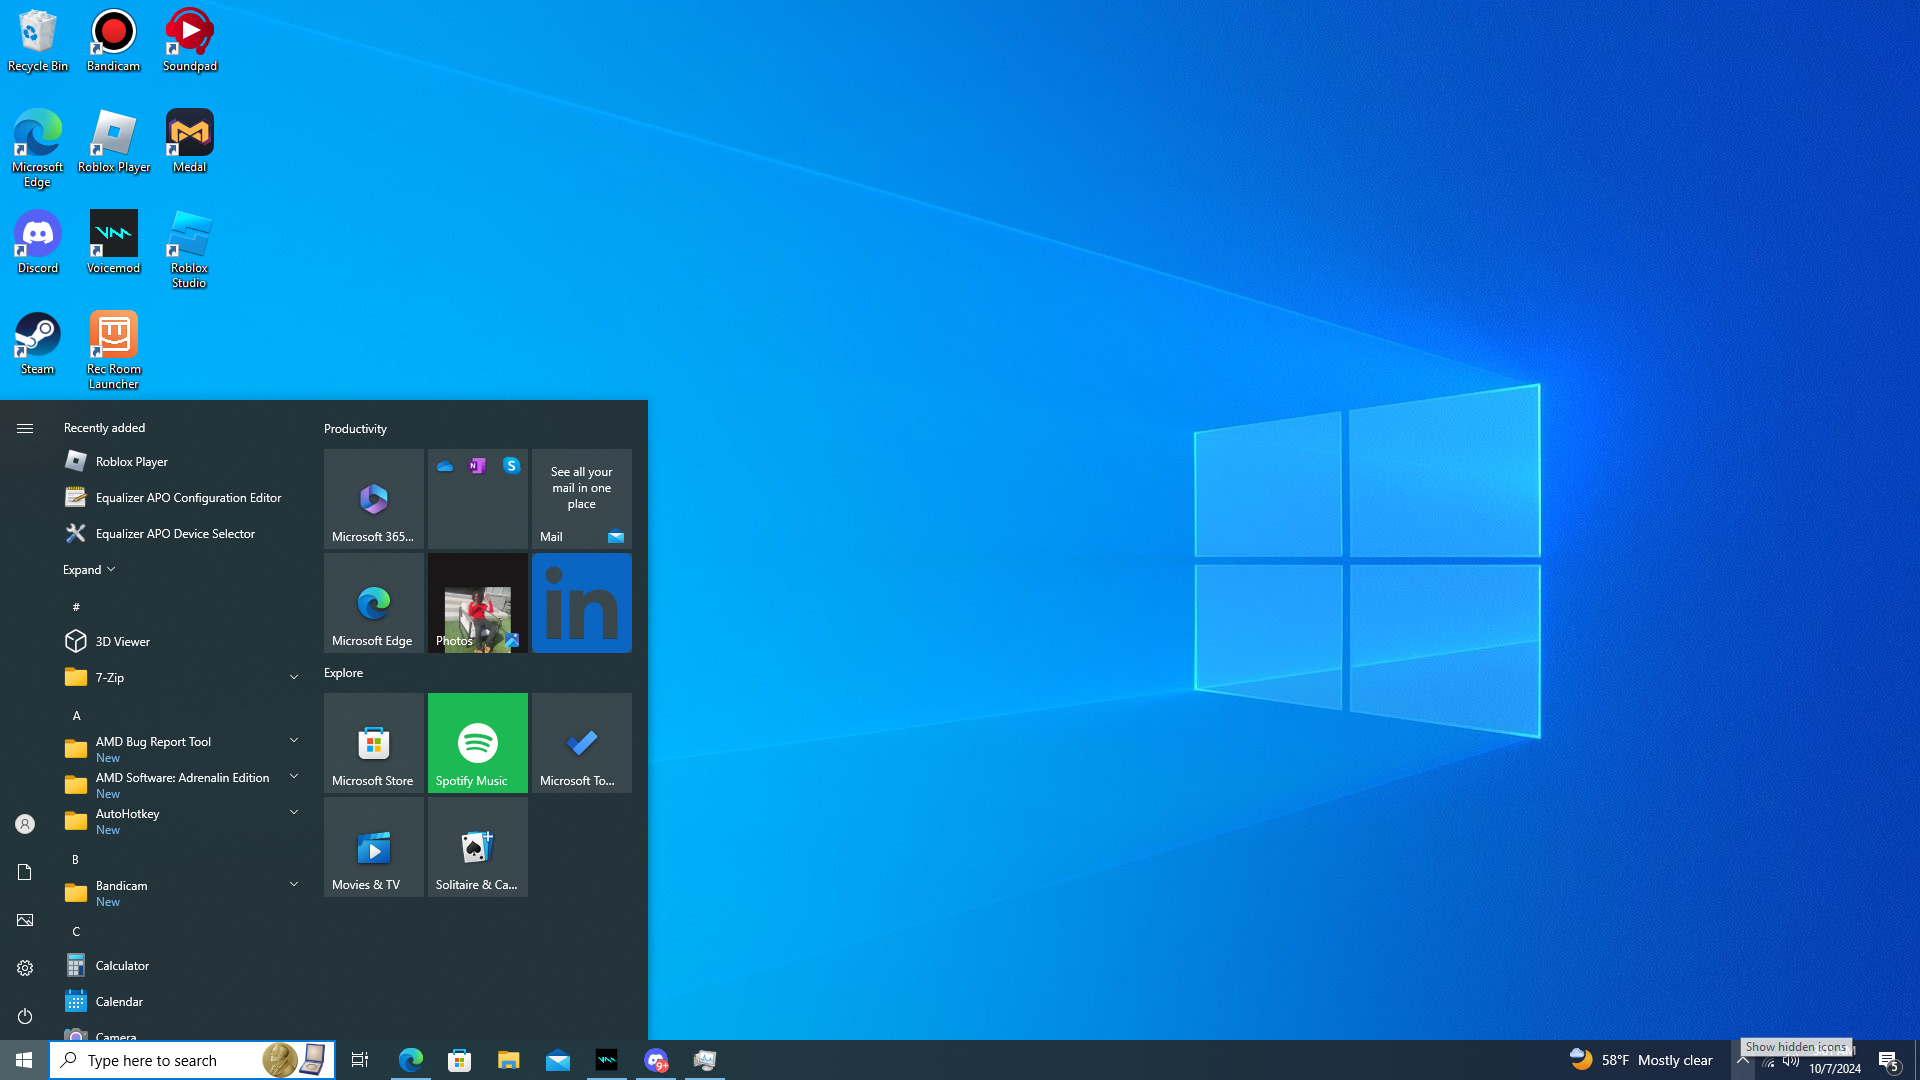Open Discord from the taskbar

tap(656, 1060)
